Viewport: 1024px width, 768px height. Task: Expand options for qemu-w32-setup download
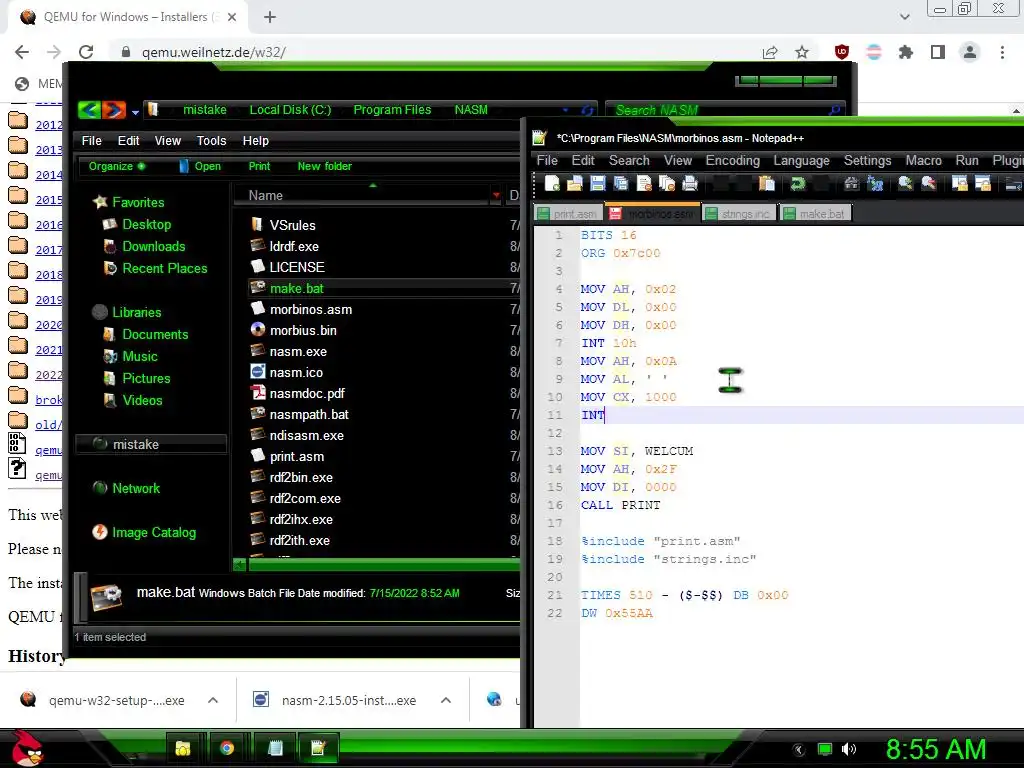tap(213, 700)
